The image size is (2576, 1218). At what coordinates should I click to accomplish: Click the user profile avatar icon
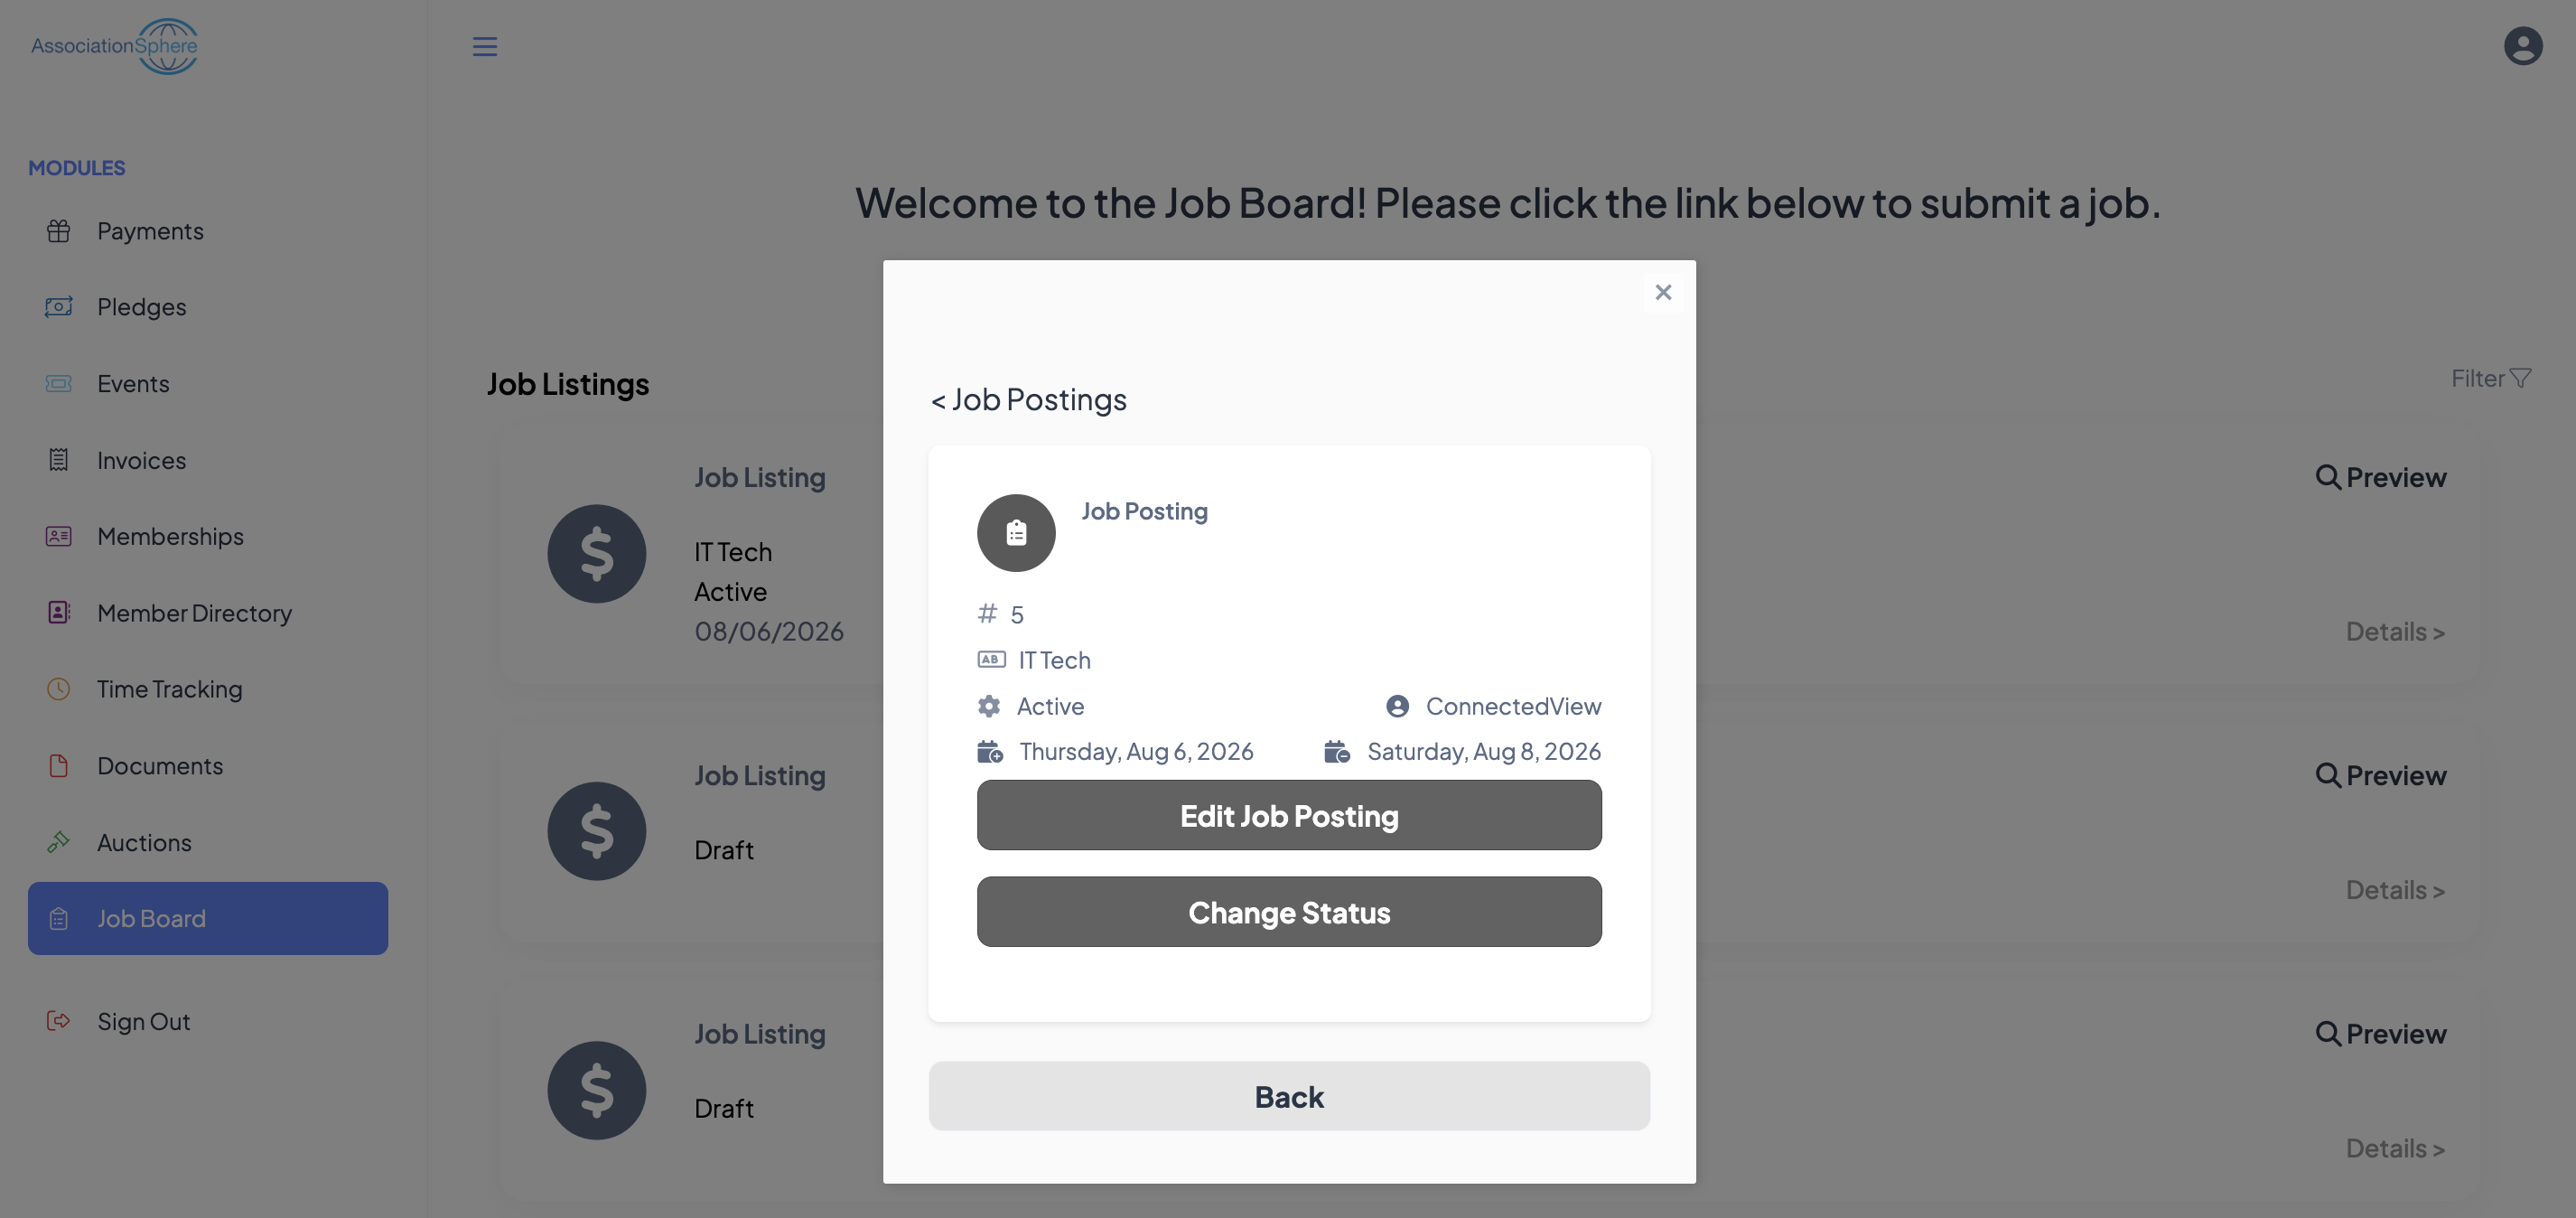click(x=2522, y=46)
